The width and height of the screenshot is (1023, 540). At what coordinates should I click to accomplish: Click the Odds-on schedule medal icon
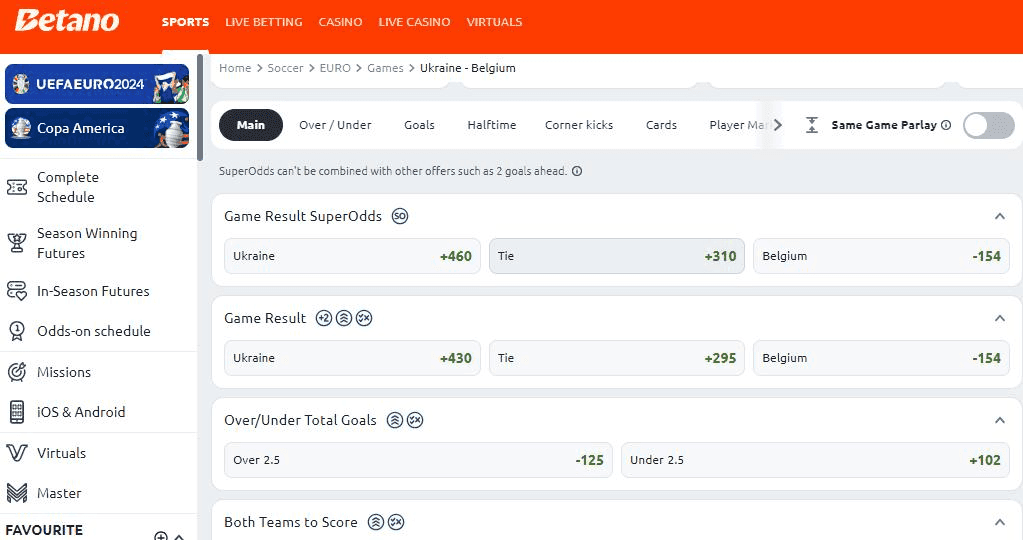pyautogui.click(x=17, y=331)
